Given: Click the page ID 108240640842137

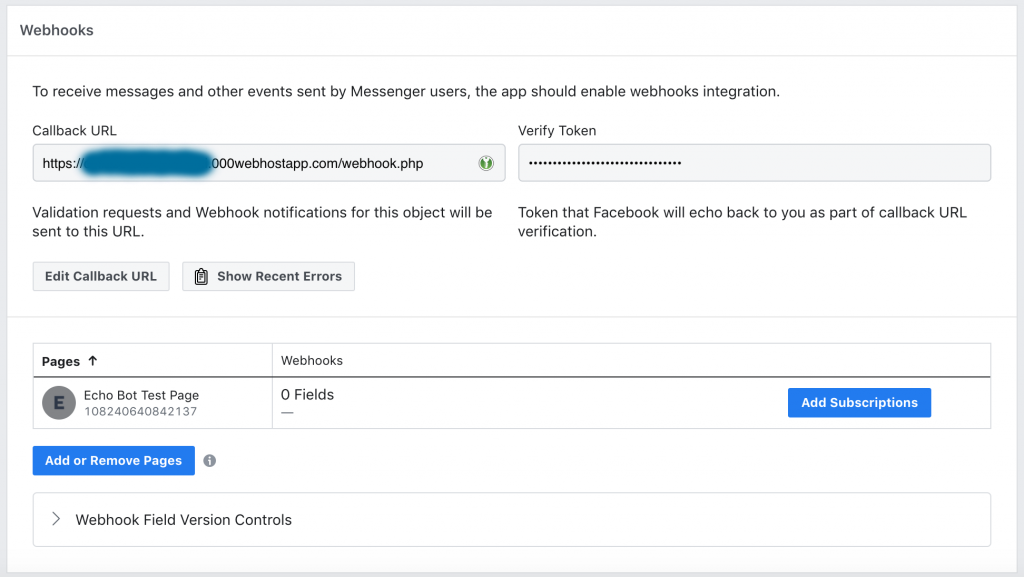Looking at the screenshot, I should (140, 412).
